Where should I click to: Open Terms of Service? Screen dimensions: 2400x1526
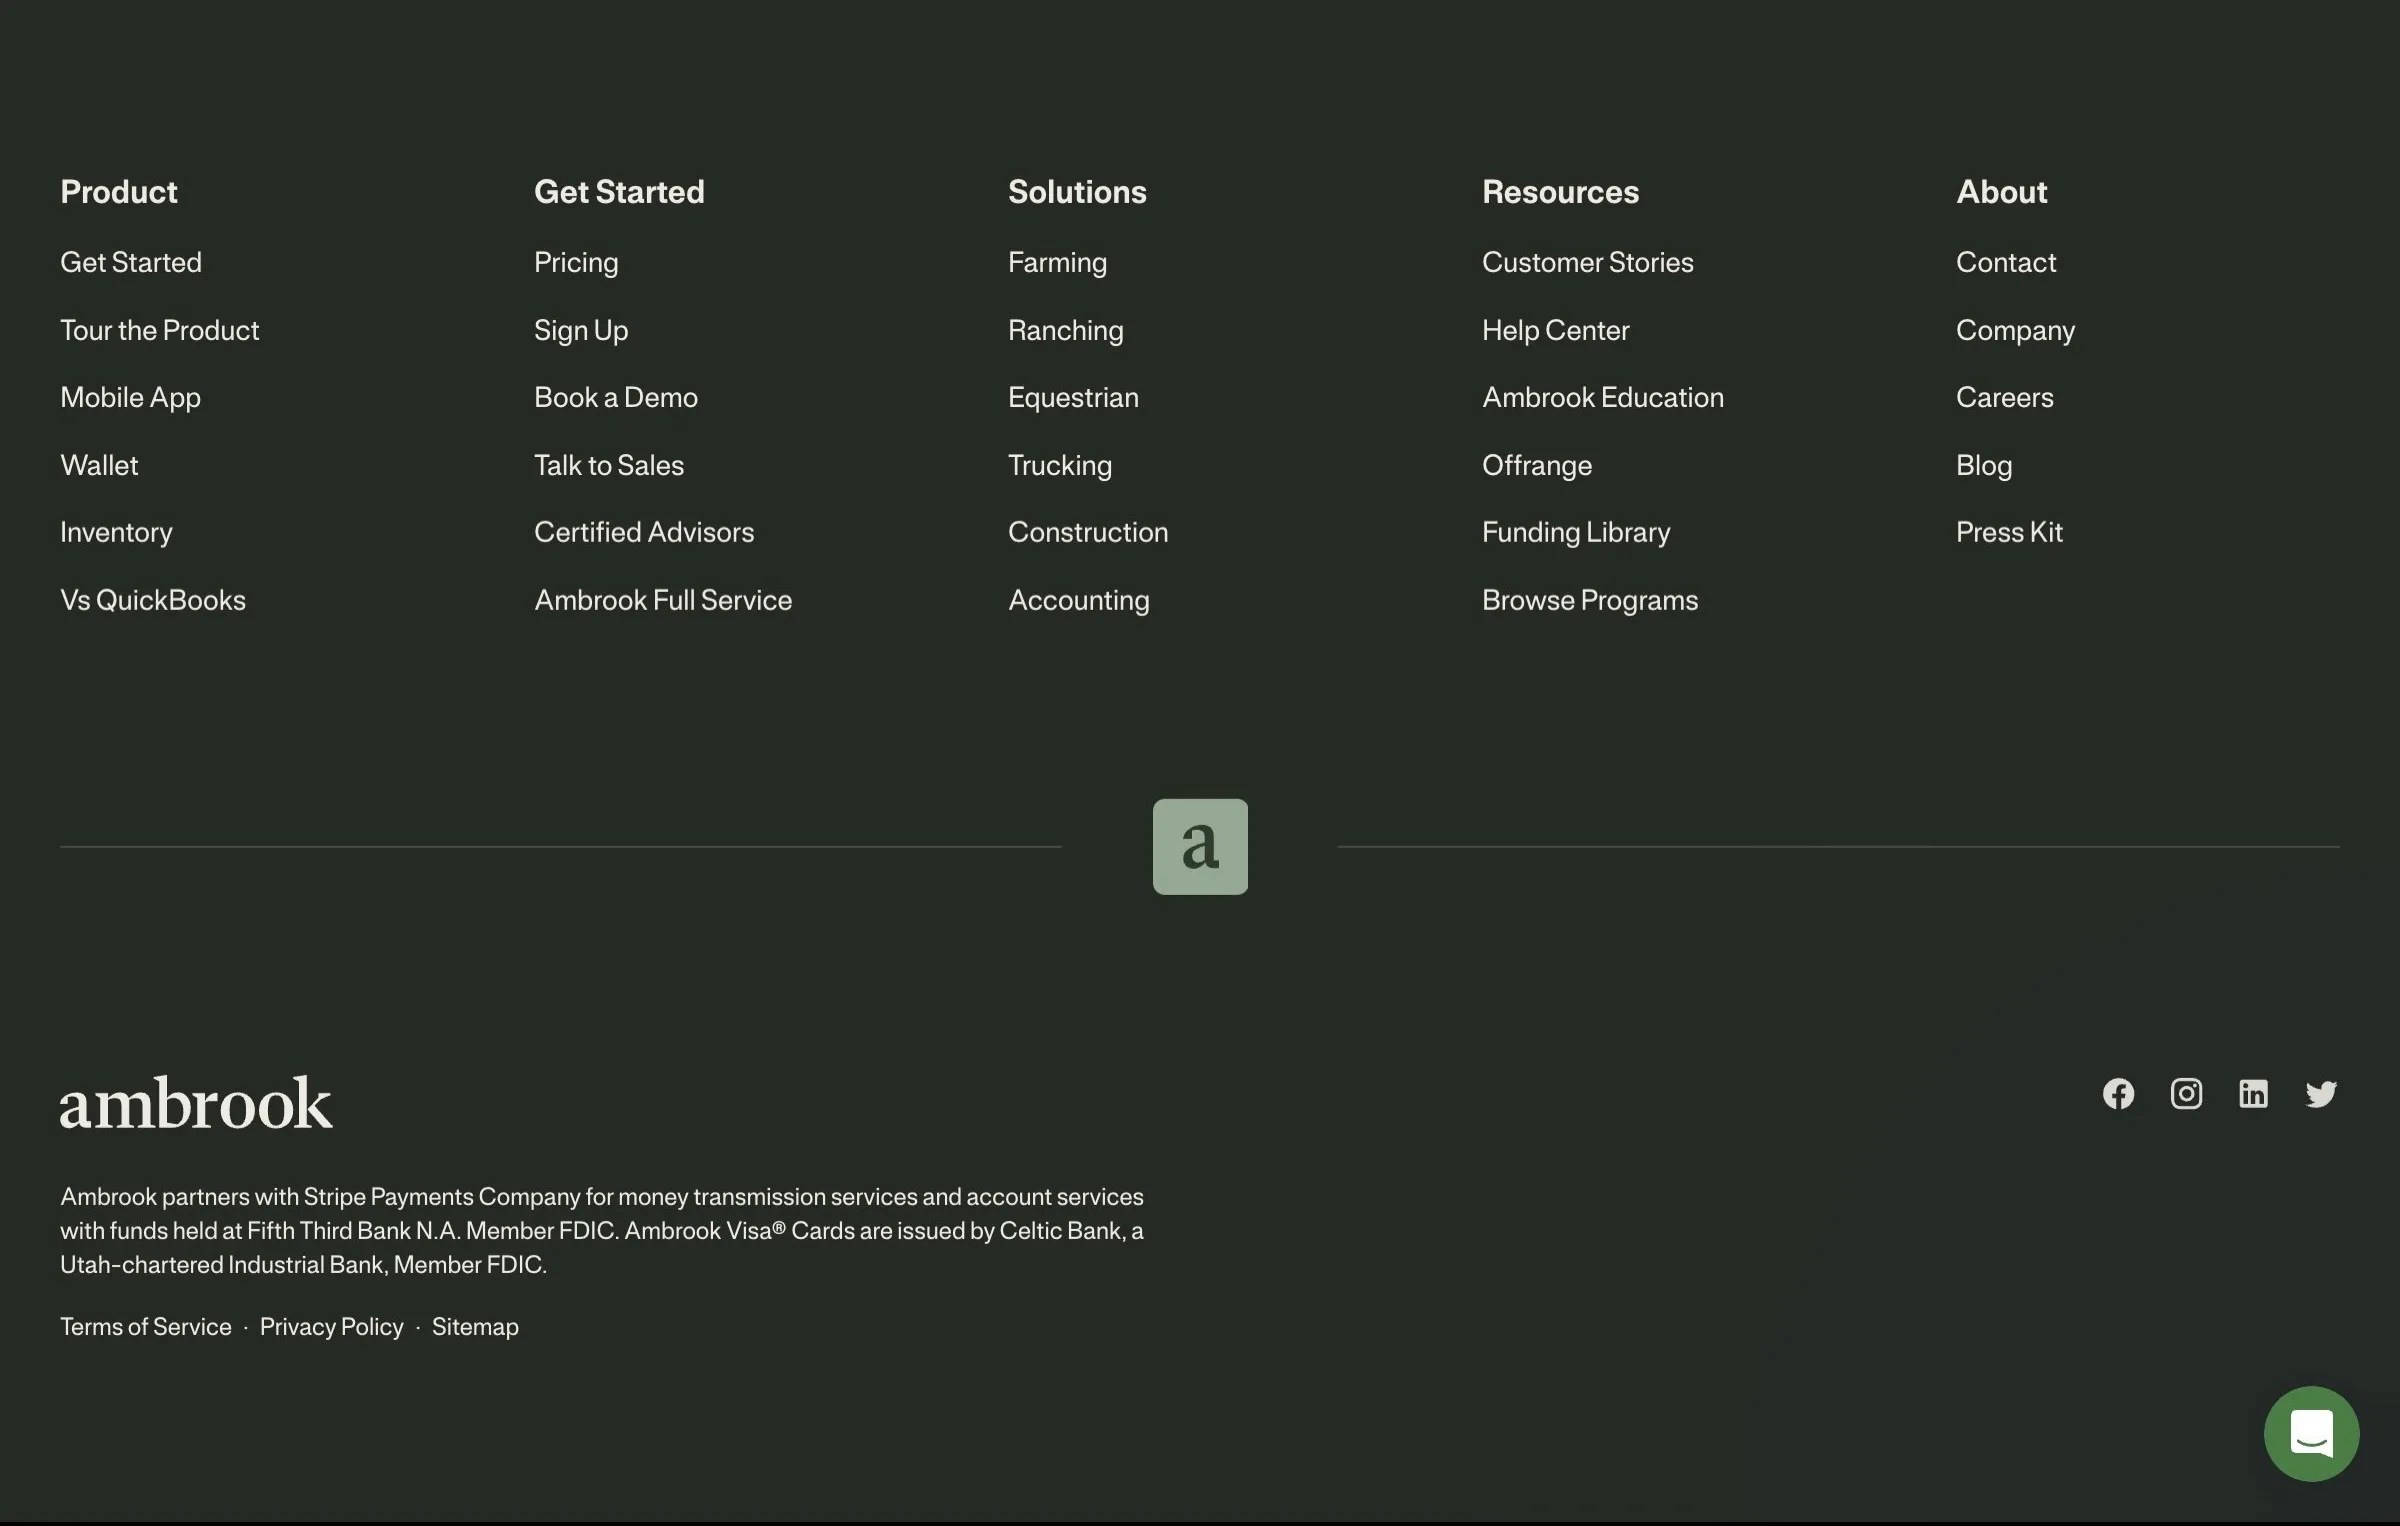146,1326
